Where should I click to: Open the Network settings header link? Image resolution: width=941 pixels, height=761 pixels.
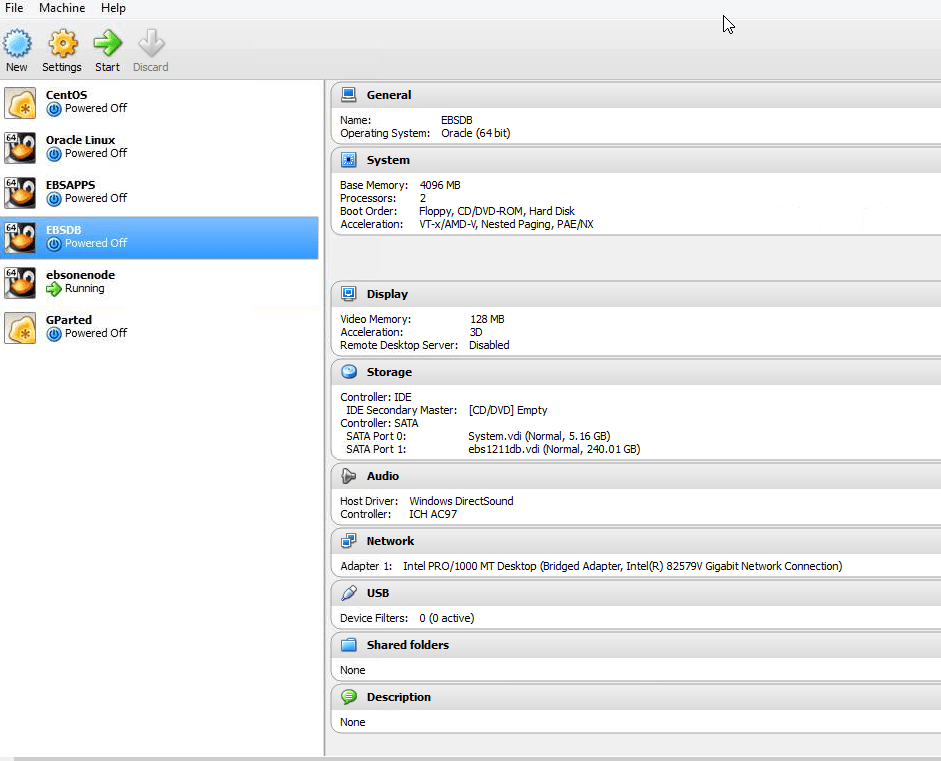[x=390, y=541]
